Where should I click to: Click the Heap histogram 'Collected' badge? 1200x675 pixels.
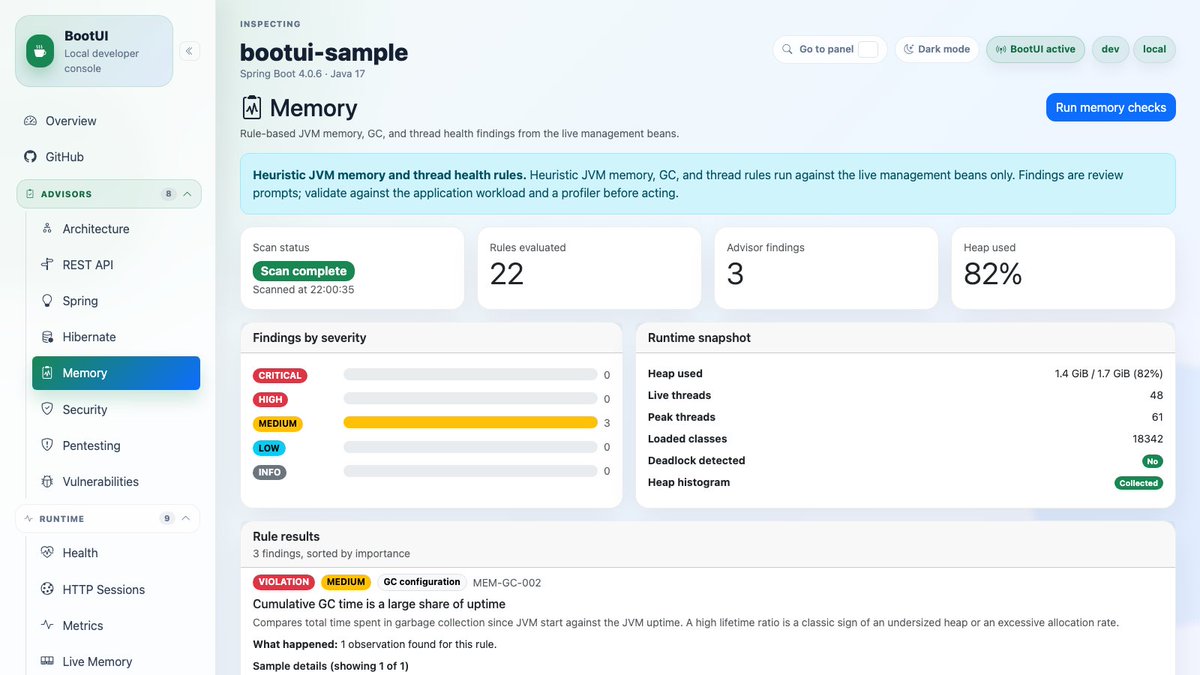[x=1139, y=483]
